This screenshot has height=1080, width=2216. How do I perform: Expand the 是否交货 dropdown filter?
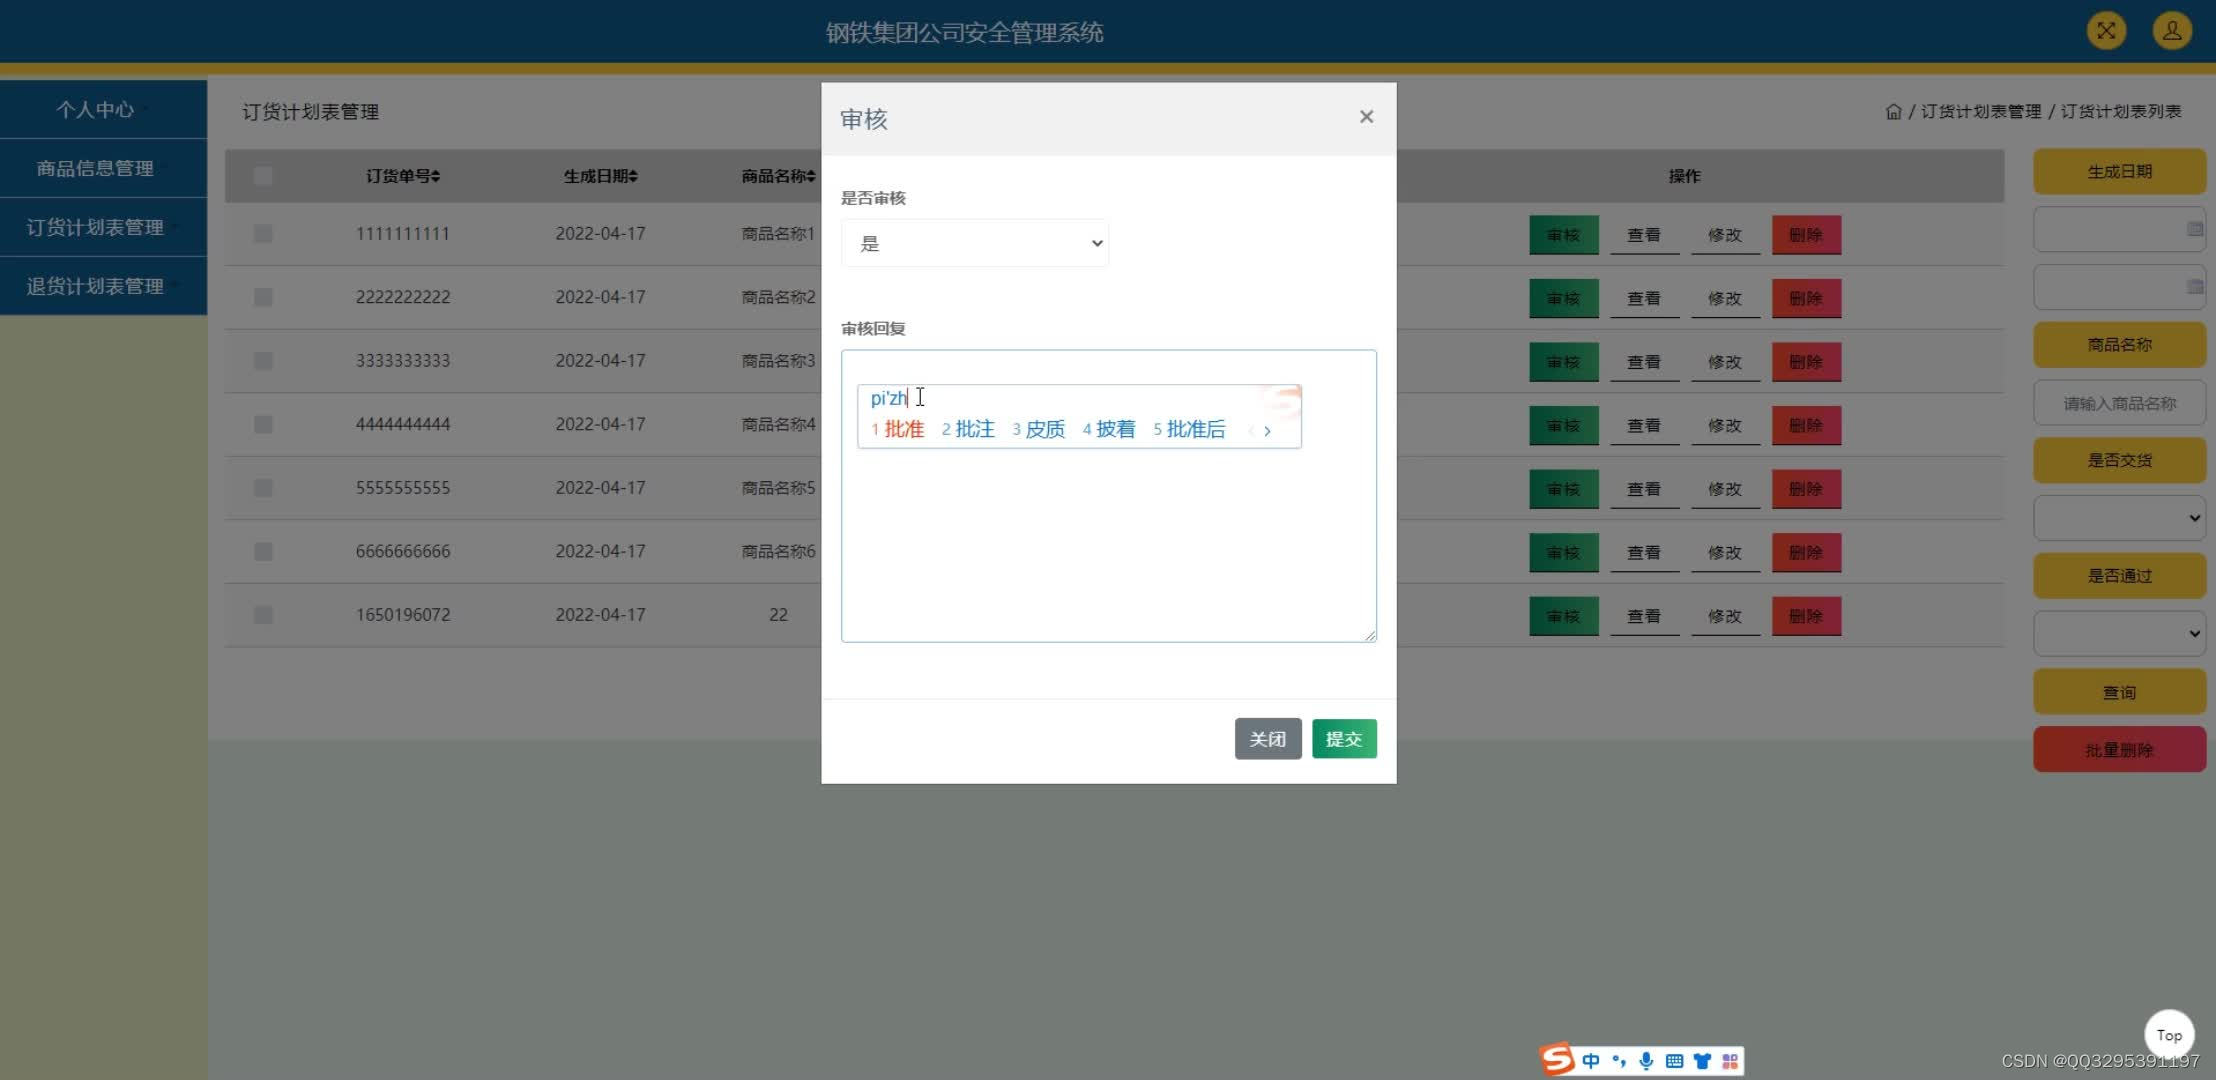click(x=2118, y=517)
